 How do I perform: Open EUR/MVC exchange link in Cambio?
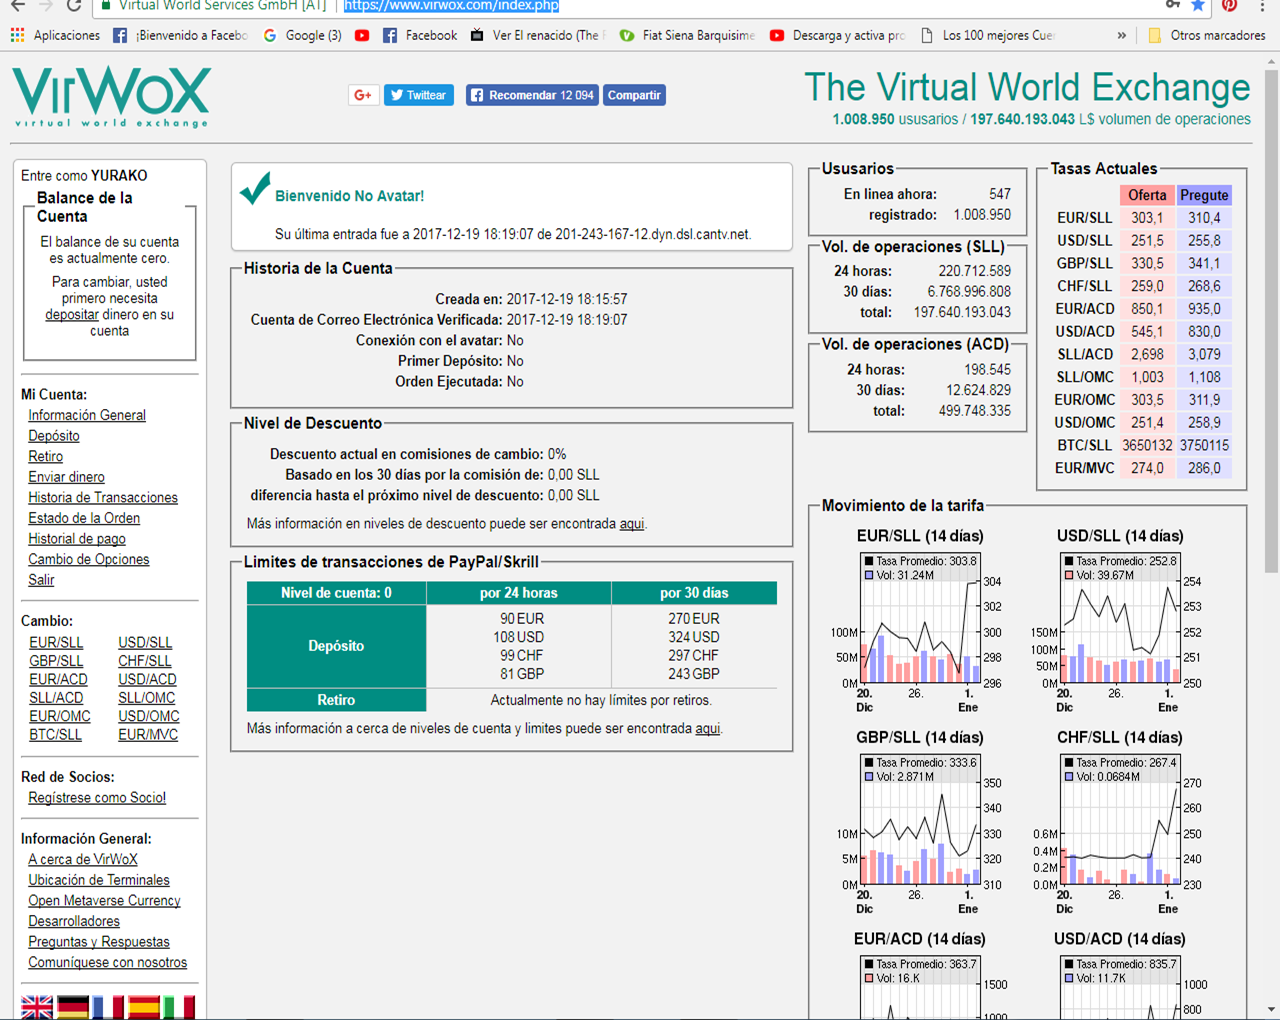point(148,734)
